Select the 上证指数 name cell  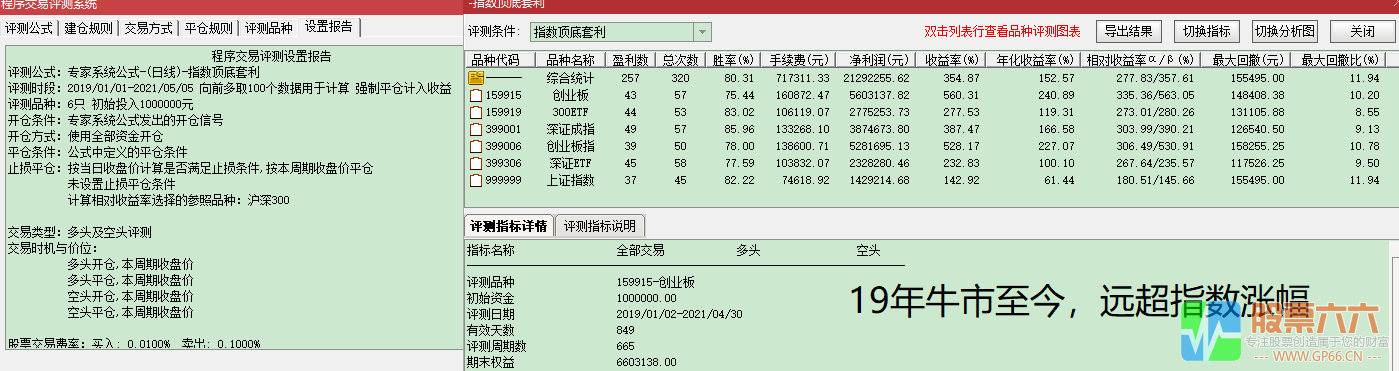pos(570,180)
